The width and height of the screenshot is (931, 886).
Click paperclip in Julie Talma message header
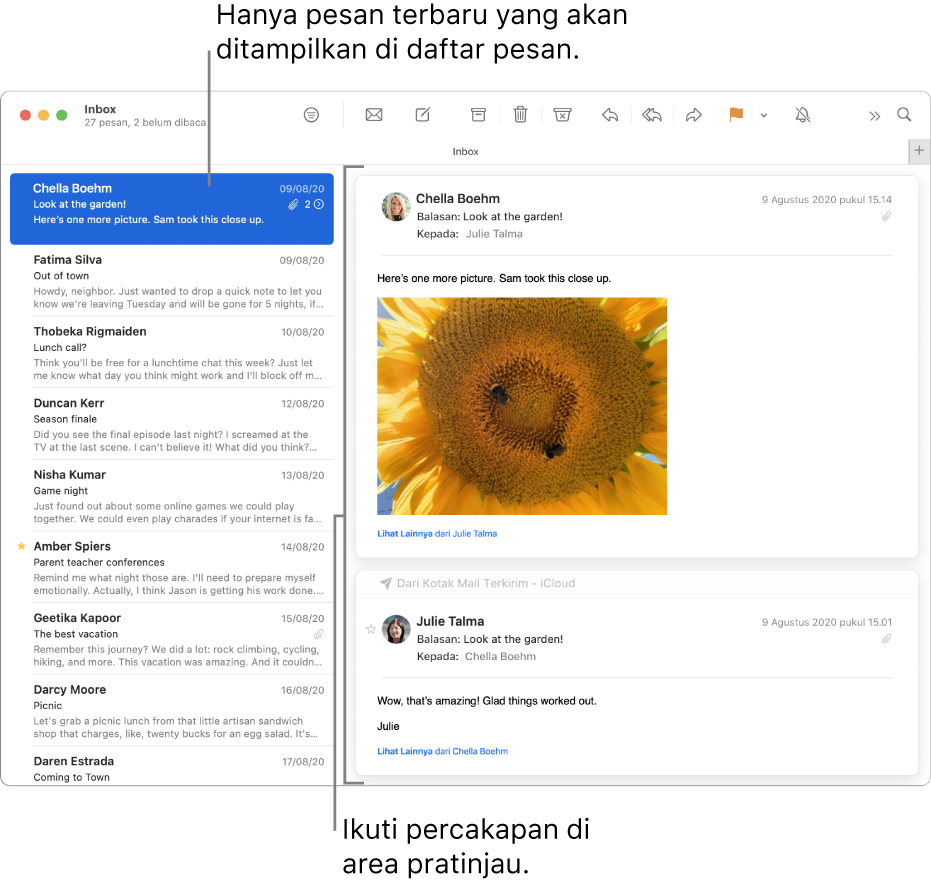click(x=886, y=639)
